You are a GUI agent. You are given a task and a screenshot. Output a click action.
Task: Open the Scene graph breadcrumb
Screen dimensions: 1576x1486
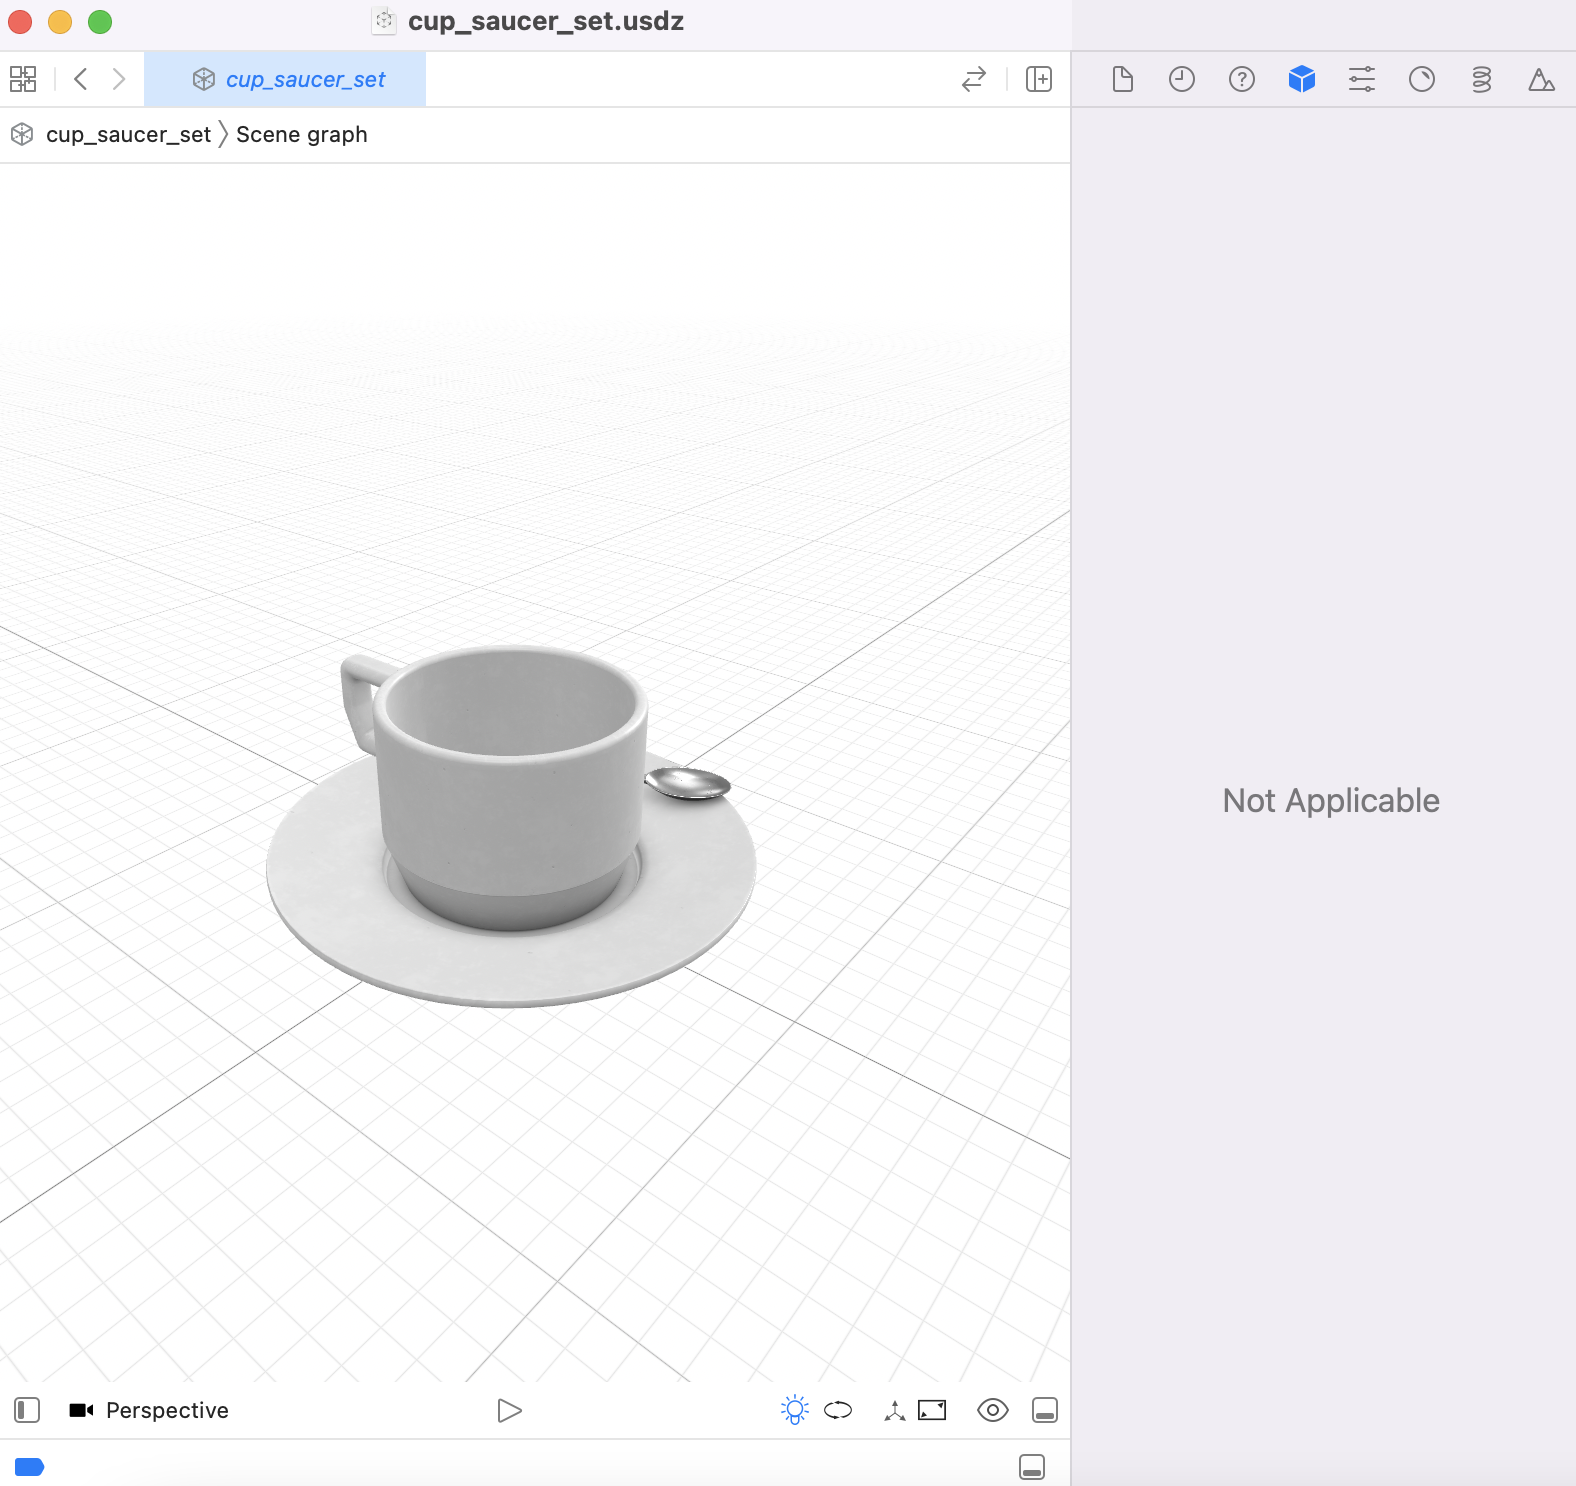(302, 134)
